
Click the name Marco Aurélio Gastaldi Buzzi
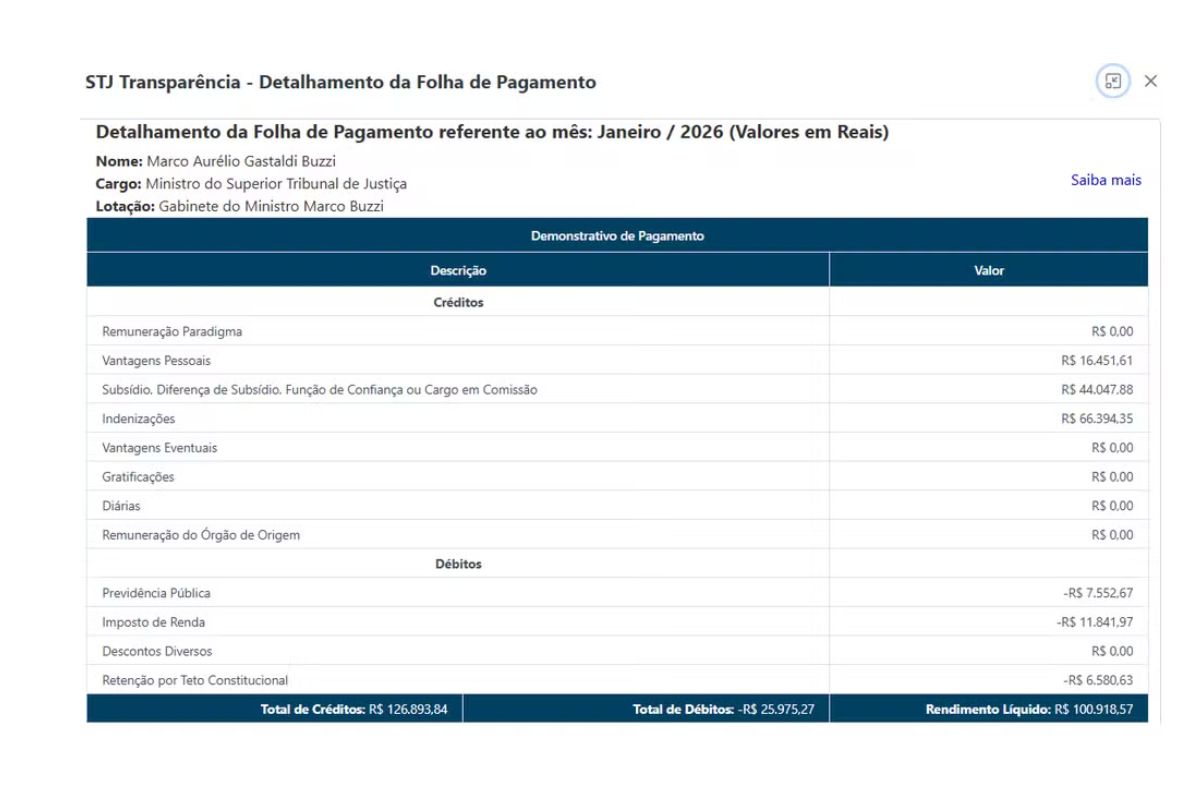(241, 161)
